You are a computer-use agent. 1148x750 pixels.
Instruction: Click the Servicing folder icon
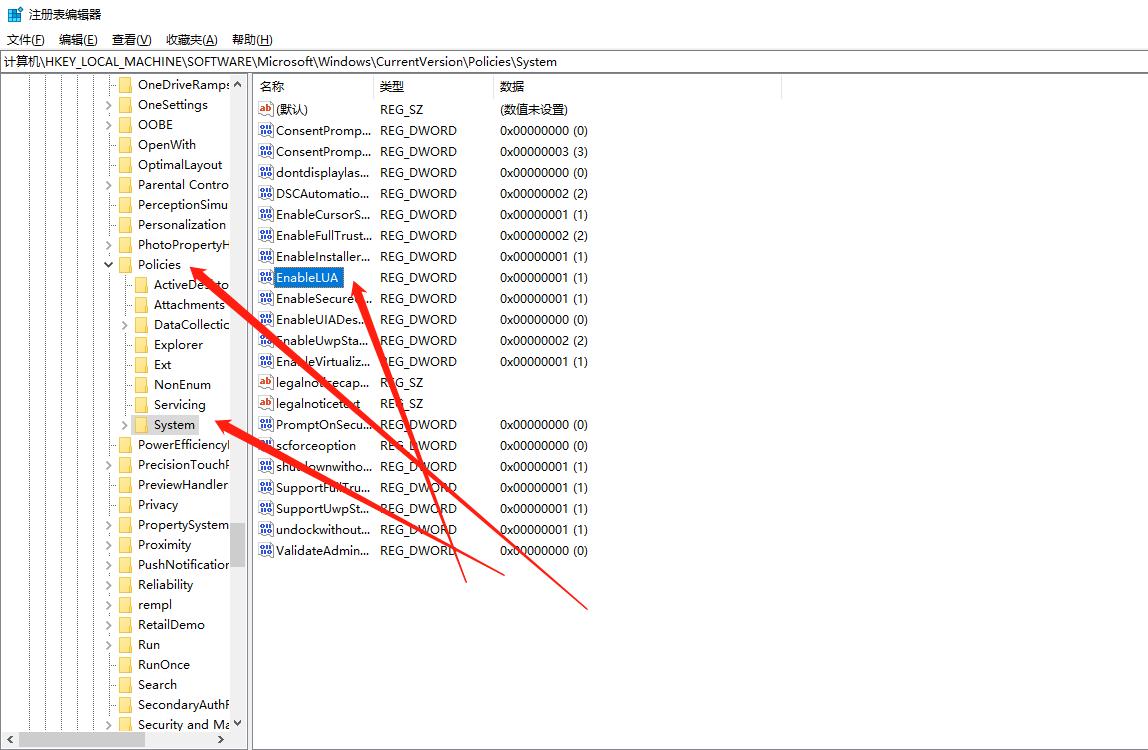click(141, 404)
